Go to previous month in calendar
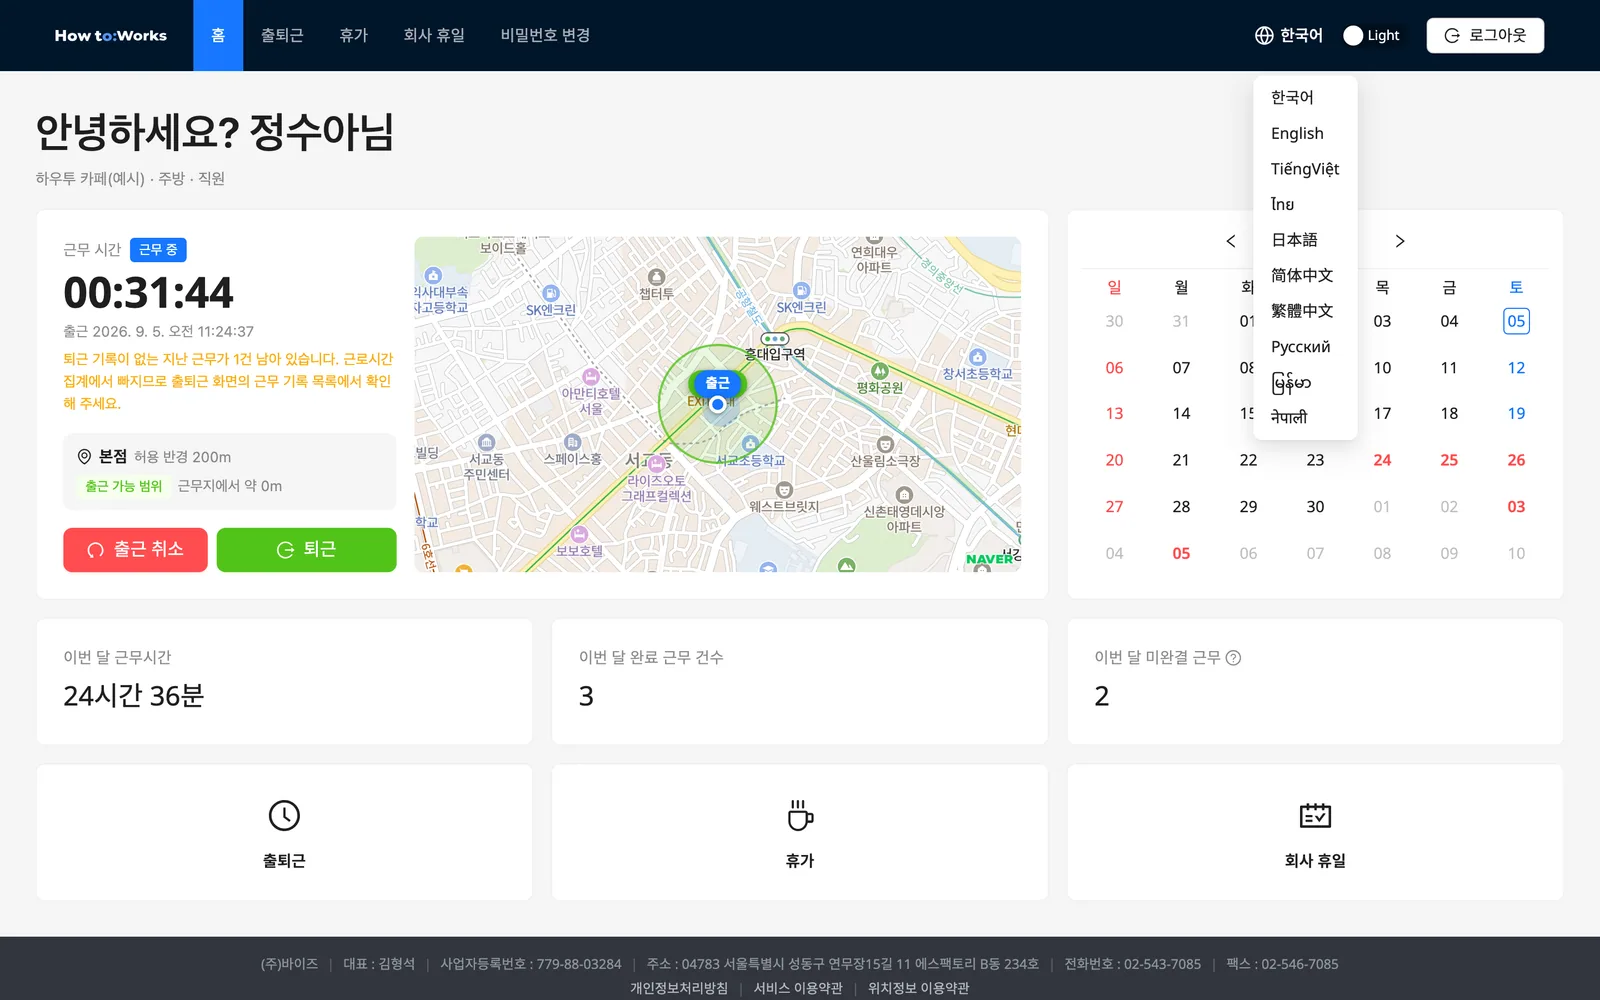 point(1231,241)
